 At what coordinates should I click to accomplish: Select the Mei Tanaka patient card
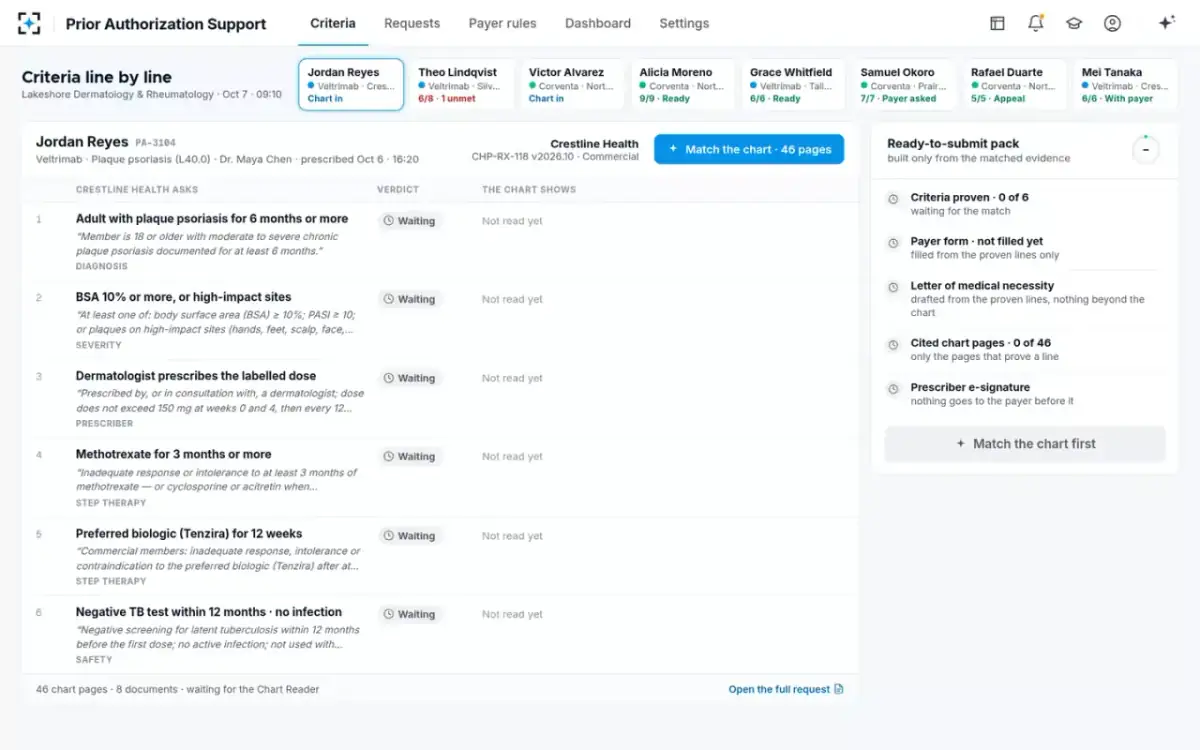[1125, 84]
